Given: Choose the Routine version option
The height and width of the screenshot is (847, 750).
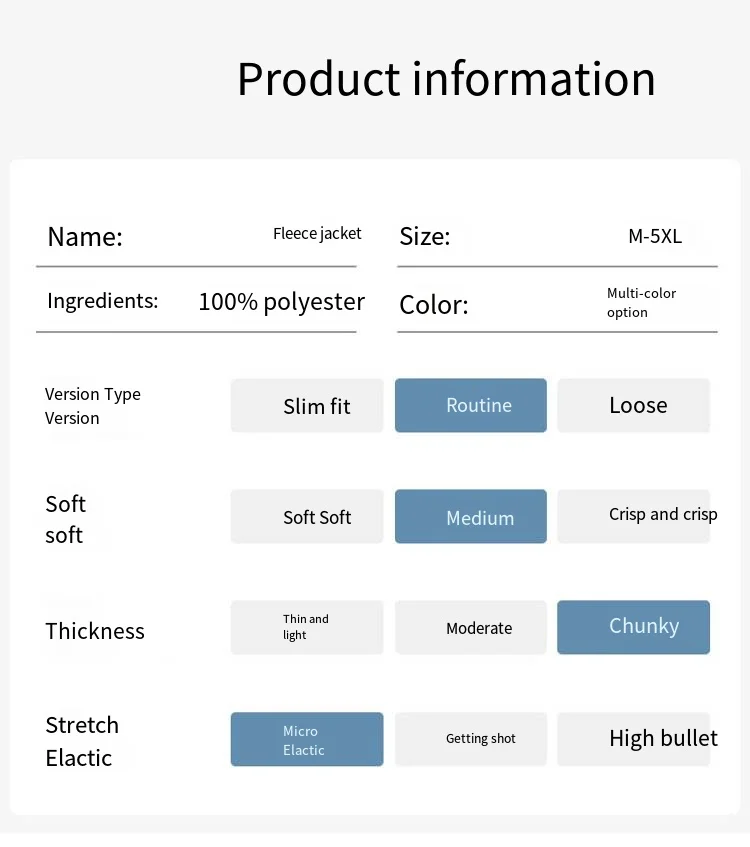Looking at the screenshot, I should coord(471,406).
